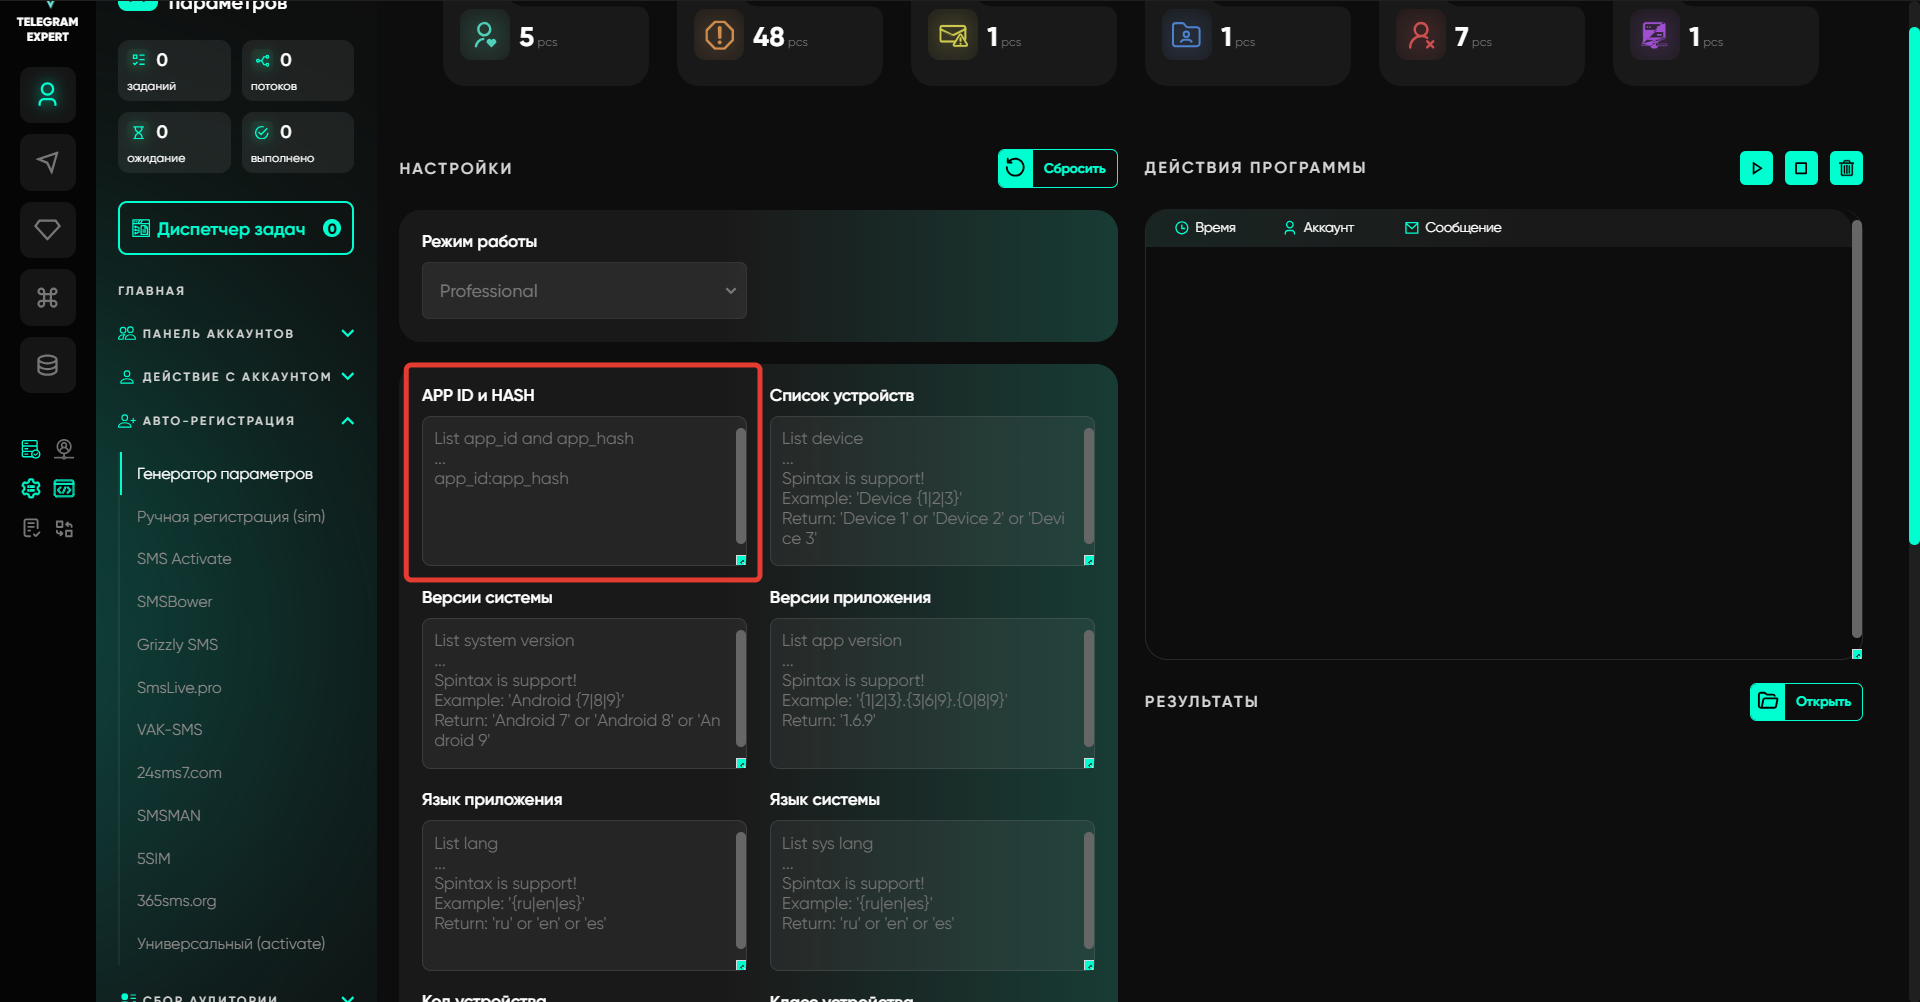Open the database icon in left rail
The height and width of the screenshot is (1002, 1920).
coord(47,365)
